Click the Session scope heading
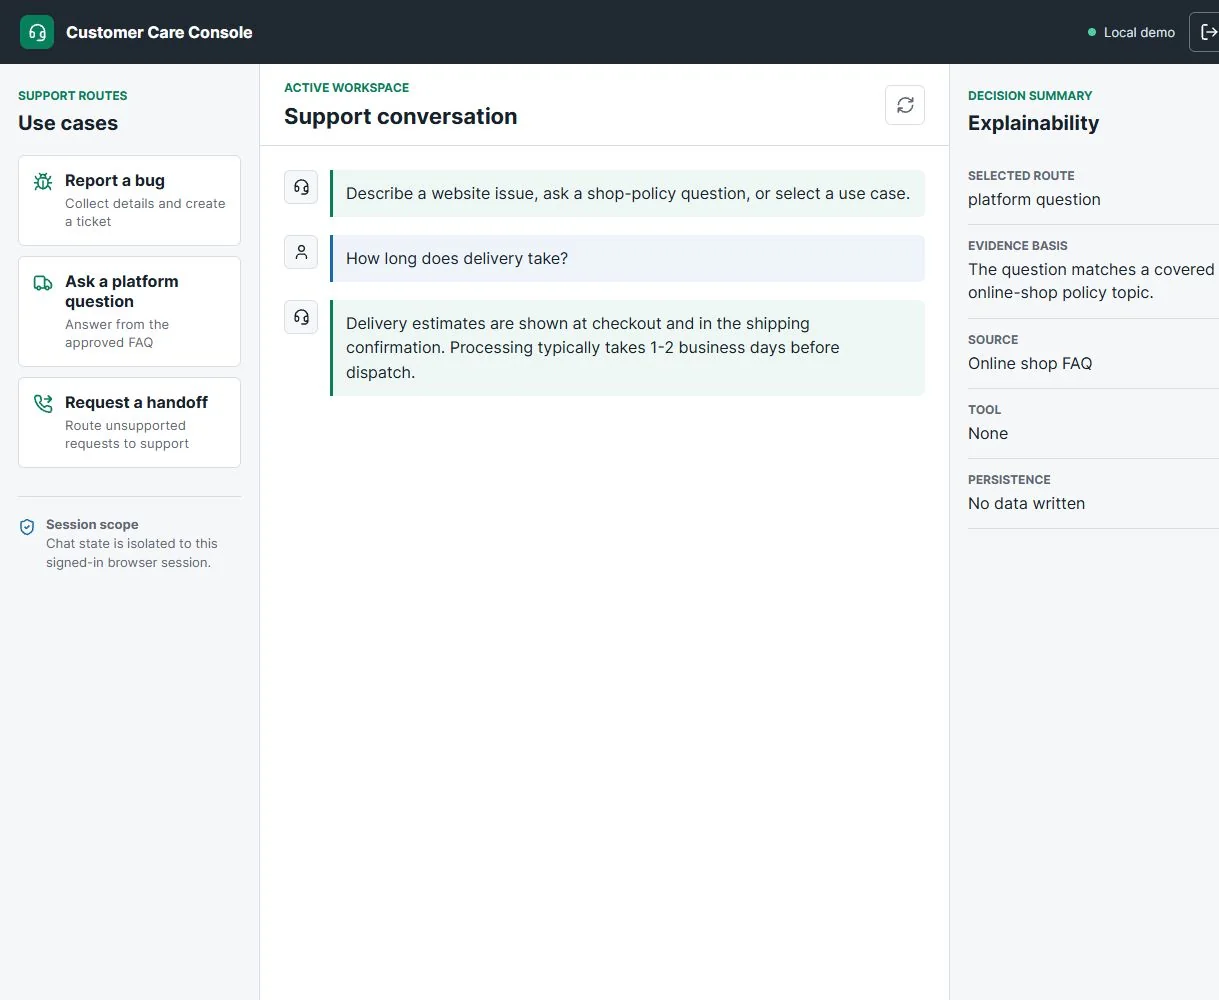Viewport: 1219px width, 1000px height. point(92,524)
